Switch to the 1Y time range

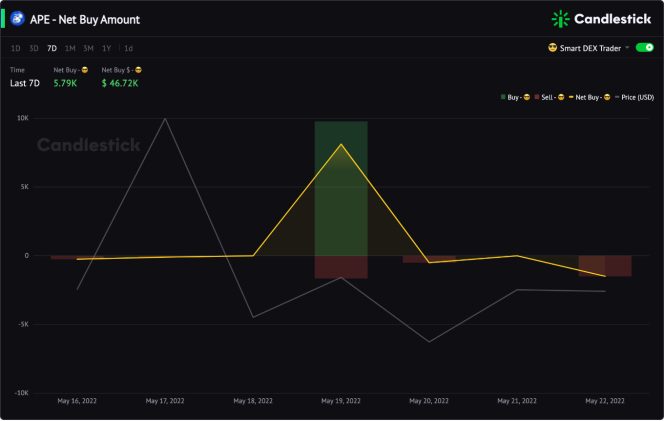pos(106,48)
